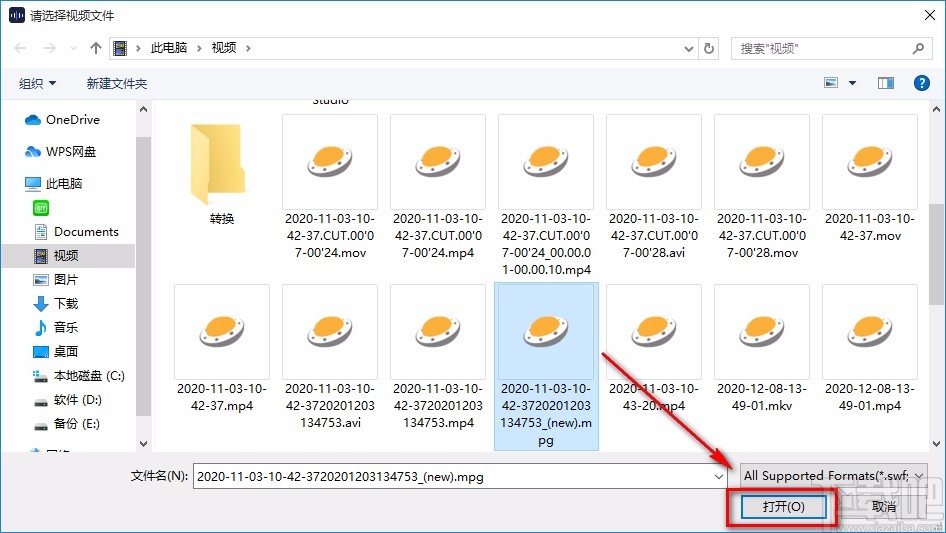Screen dimensions: 946x533
Task: Select file 2020-11-03-10-42-3720201203134753.avi
Action: point(330,358)
